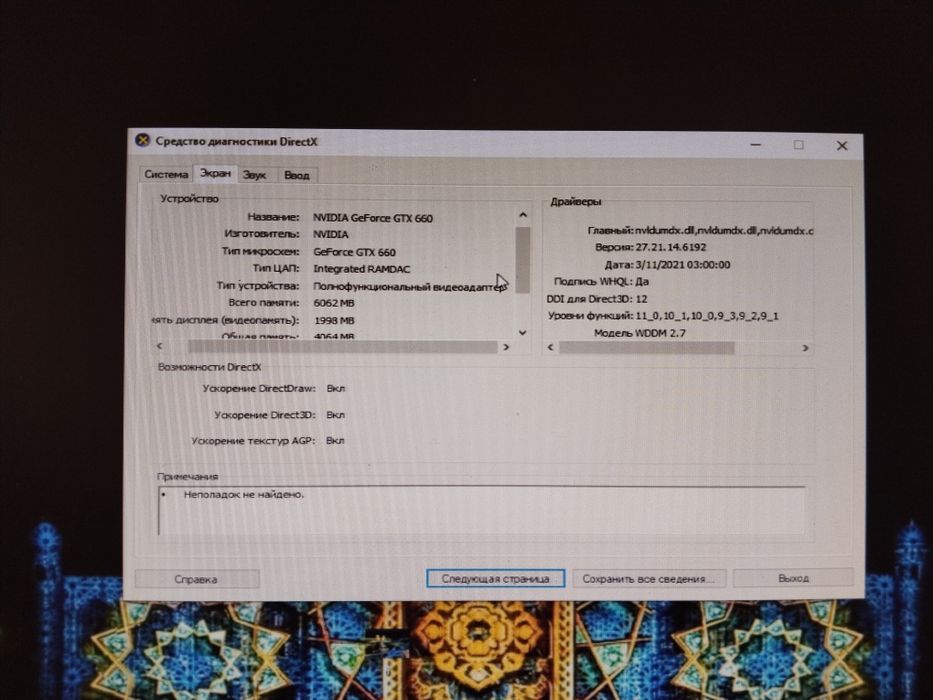Image resolution: width=933 pixels, height=700 pixels.
Task: Click the Тип устройства: label
Action: [258, 286]
